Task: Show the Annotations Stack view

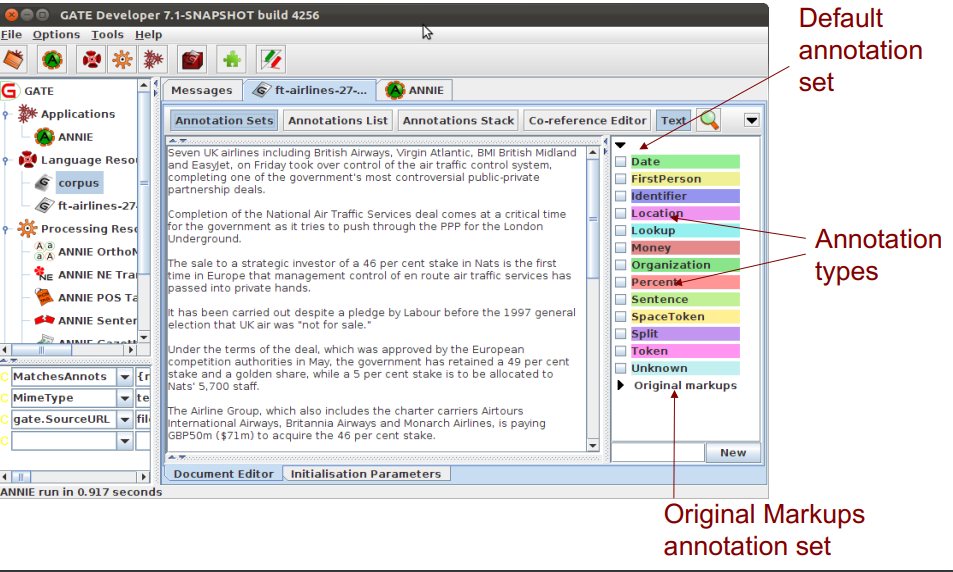Action: 458,120
